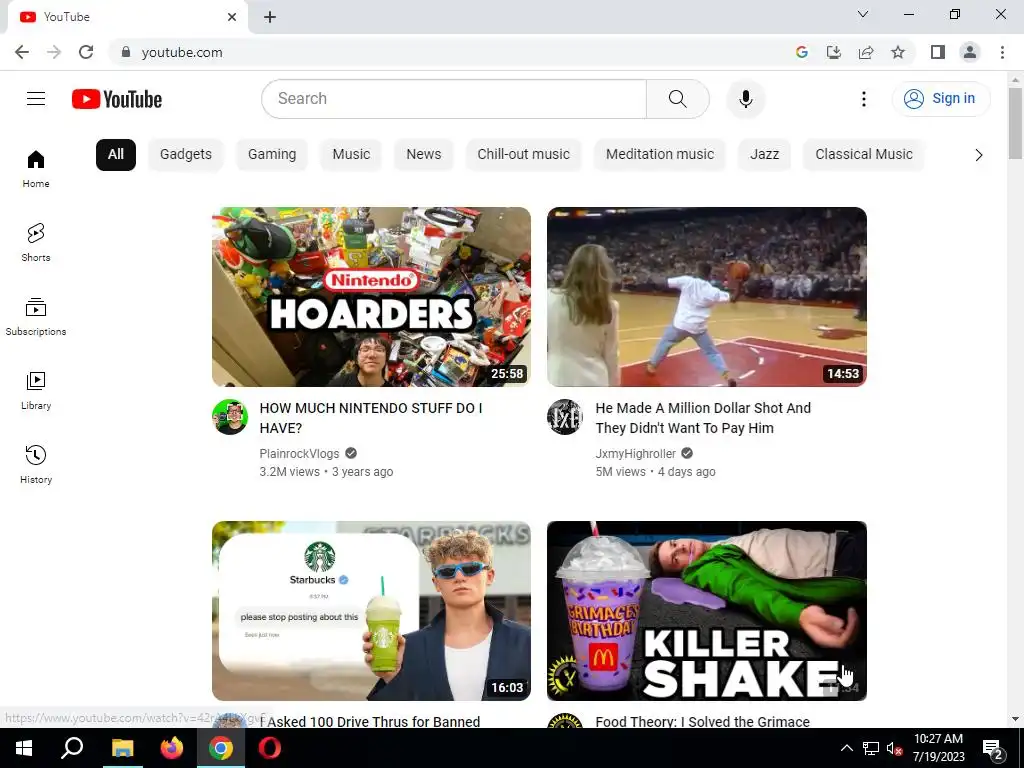
Task: Click the Starbucks video thumbnail
Action: click(371, 611)
